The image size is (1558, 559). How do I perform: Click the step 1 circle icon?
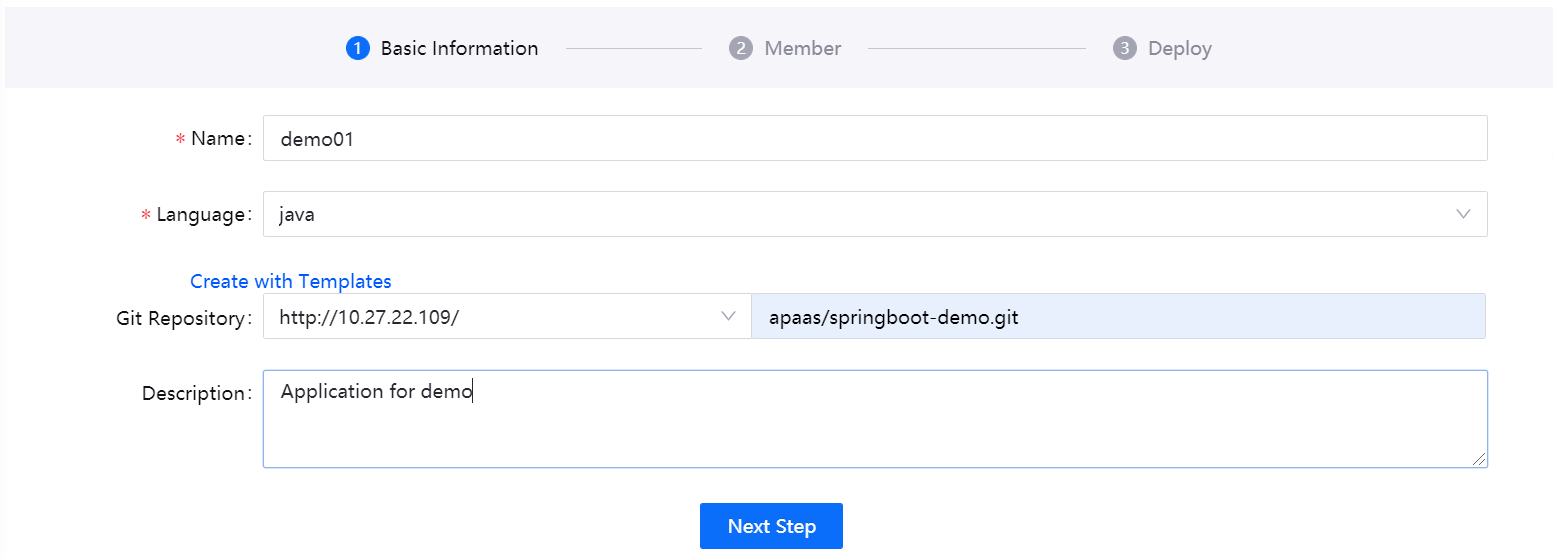(x=358, y=48)
